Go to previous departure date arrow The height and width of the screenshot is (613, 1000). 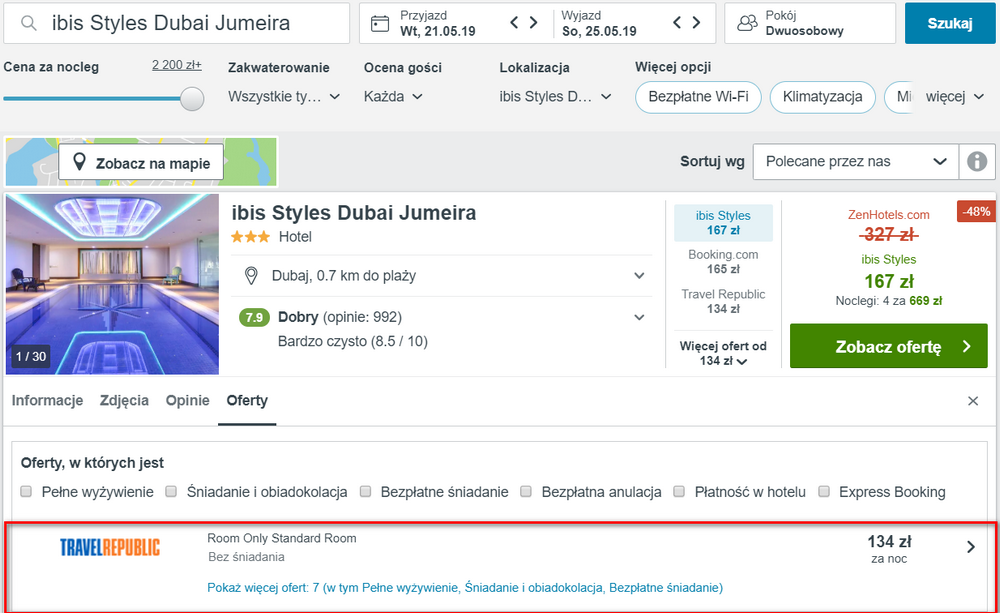[677, 23]
